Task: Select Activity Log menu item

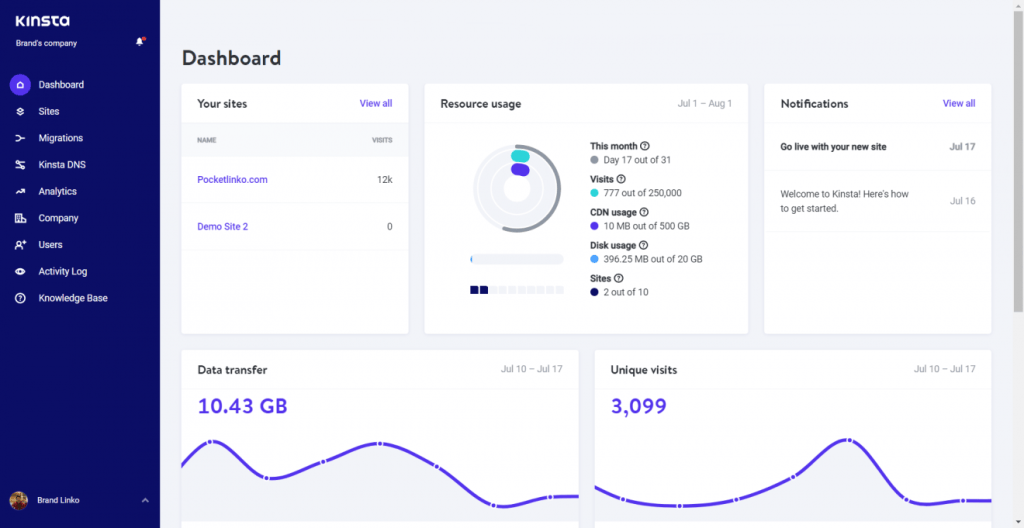Action: point(63,271)
